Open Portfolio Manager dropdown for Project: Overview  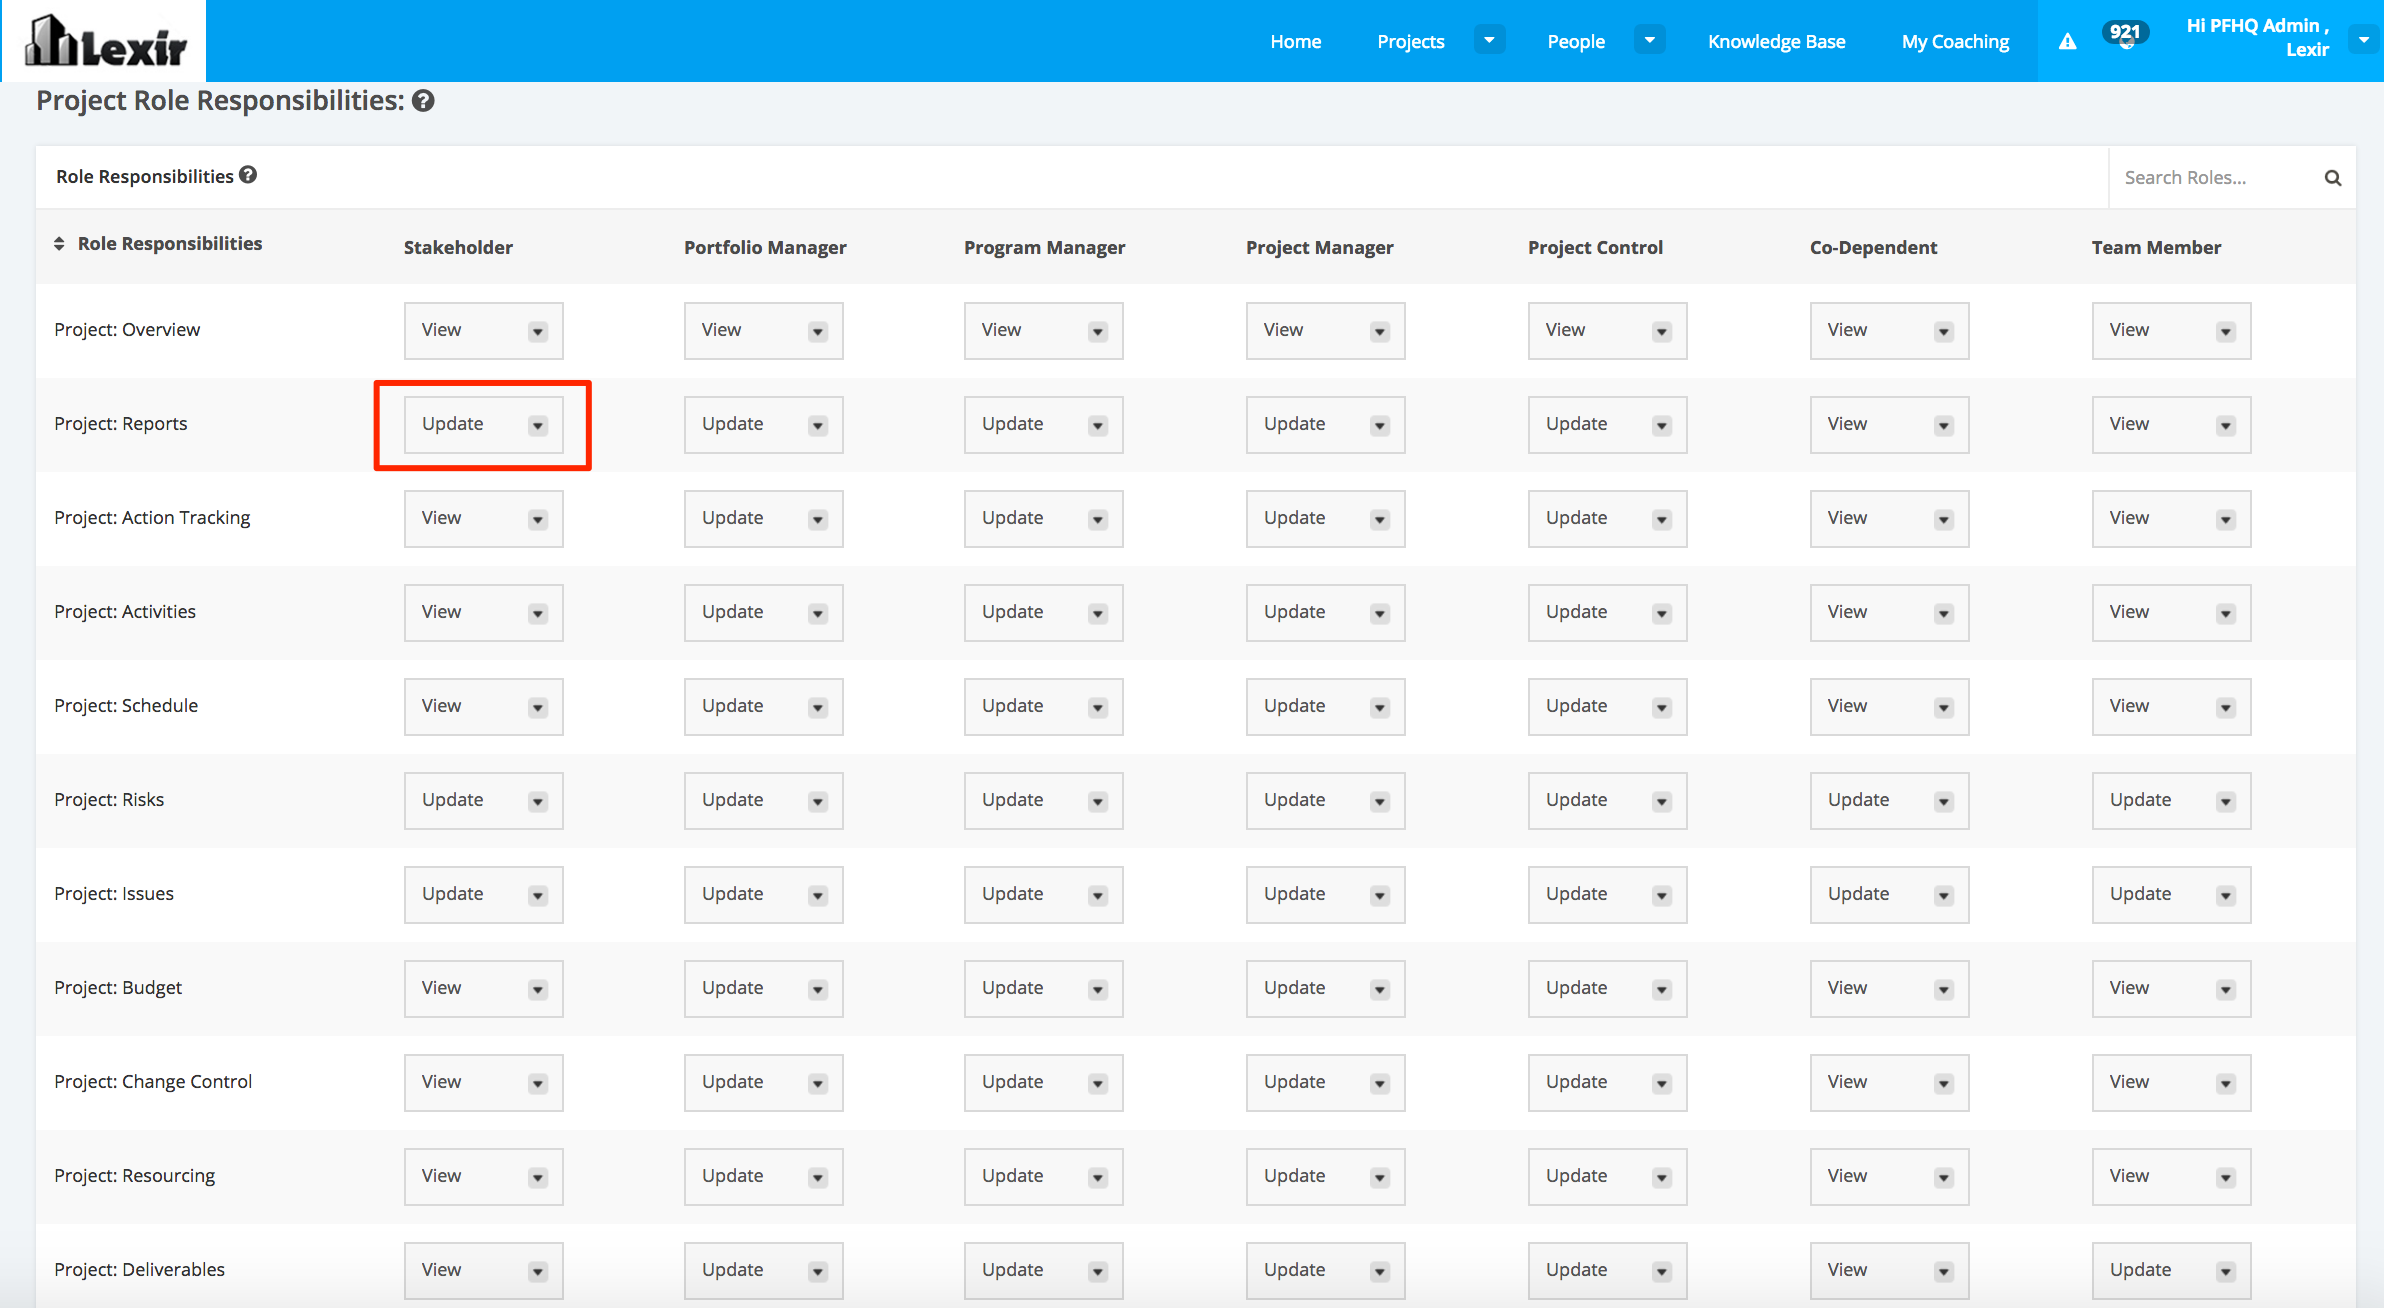pyautogui.click(x=763, y=331)
